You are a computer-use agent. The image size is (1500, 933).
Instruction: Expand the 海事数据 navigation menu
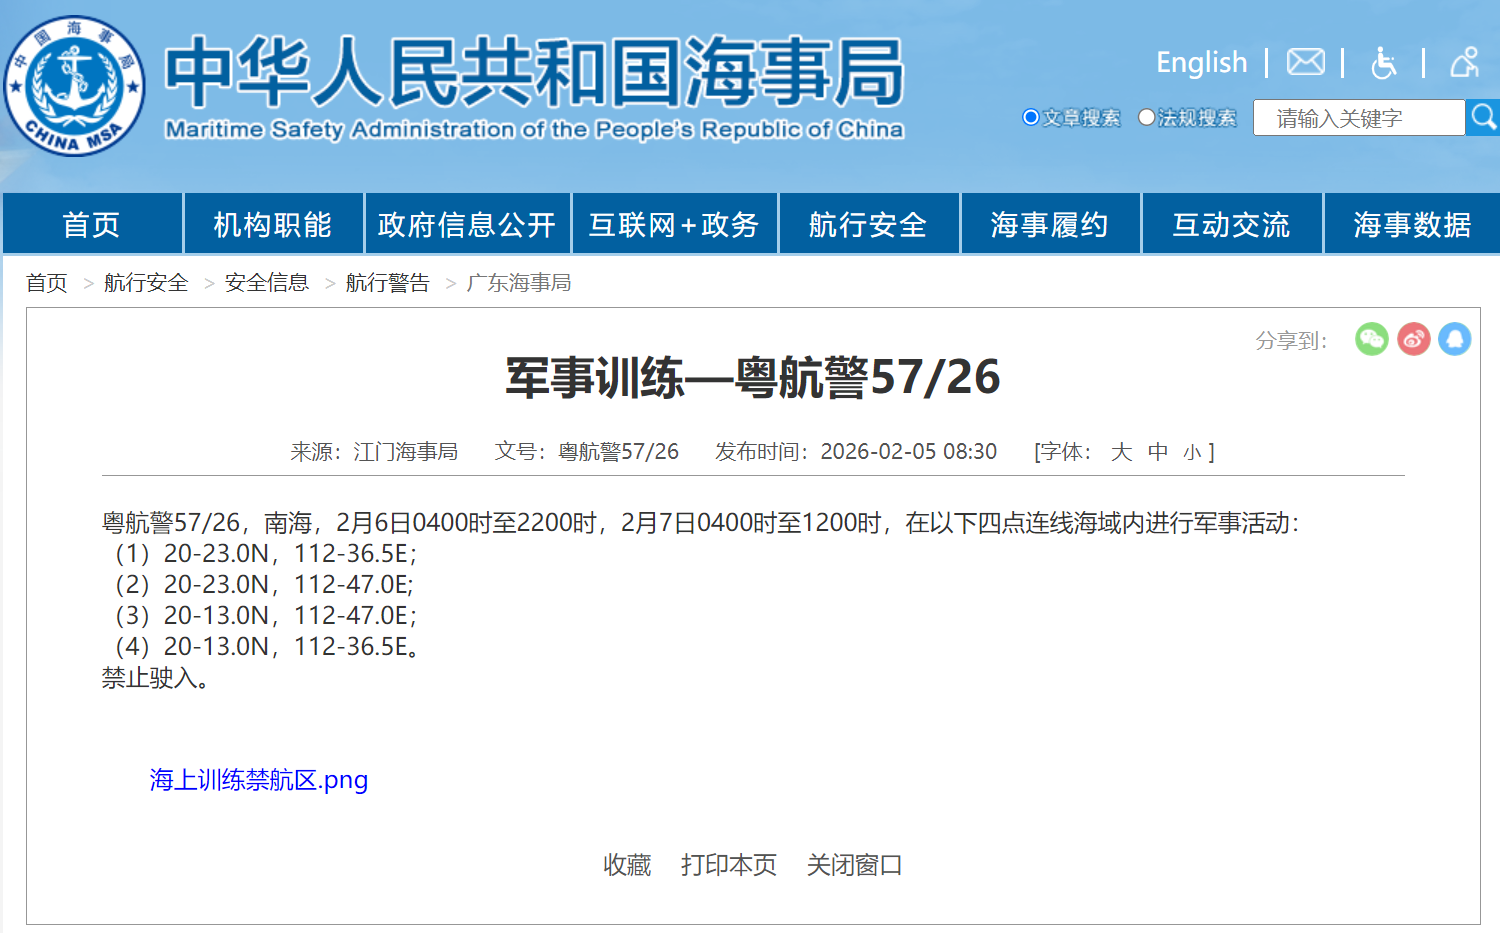point(1412,225)
